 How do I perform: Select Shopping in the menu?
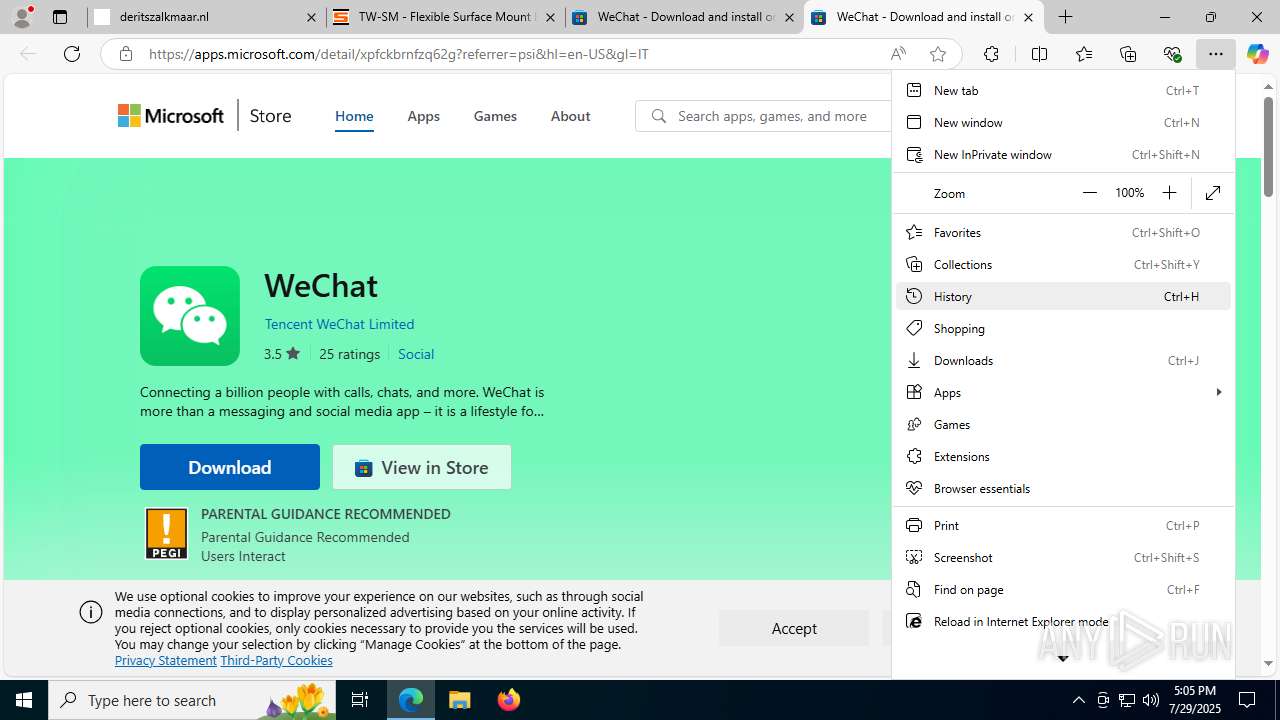(x=1063, y=328)
